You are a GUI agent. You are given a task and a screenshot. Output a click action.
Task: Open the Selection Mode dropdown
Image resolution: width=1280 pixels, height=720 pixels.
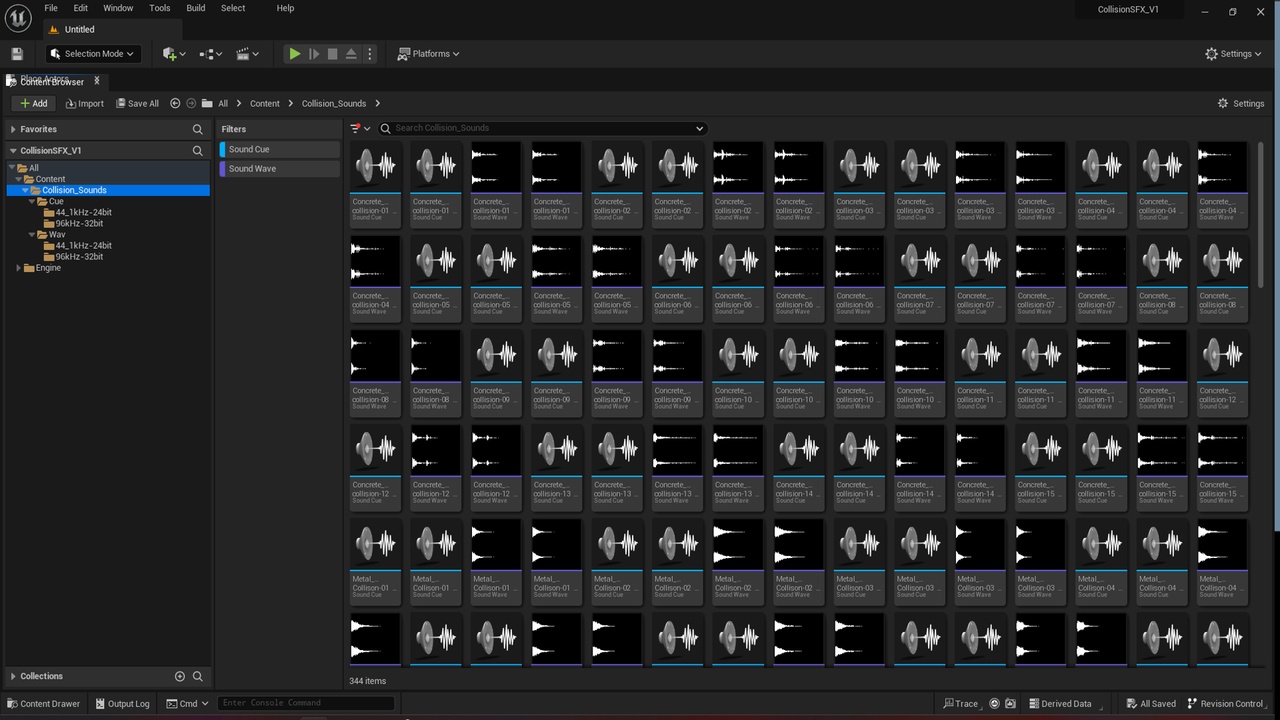point(92,54)
